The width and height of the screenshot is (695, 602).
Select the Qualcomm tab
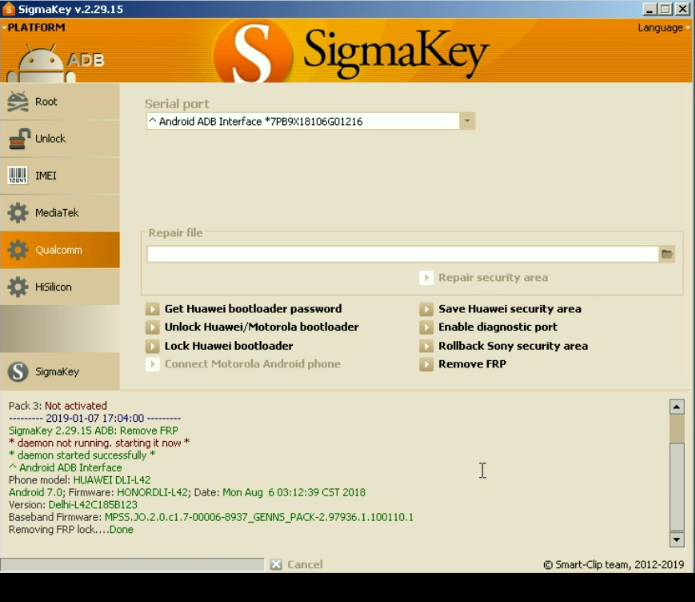click(x=60, y=250)
